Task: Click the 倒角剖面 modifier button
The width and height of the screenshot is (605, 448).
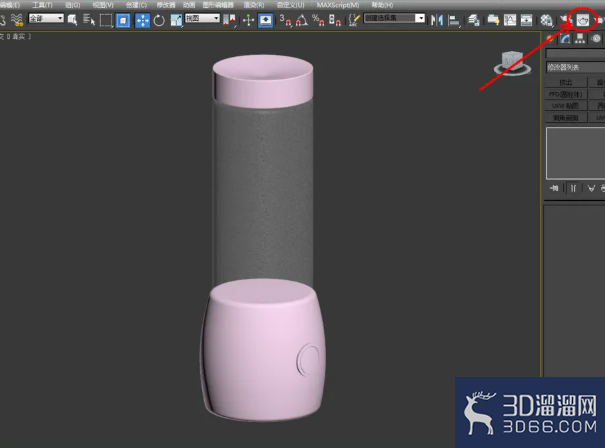Action: pyautogui.click(x=566, y=118)
